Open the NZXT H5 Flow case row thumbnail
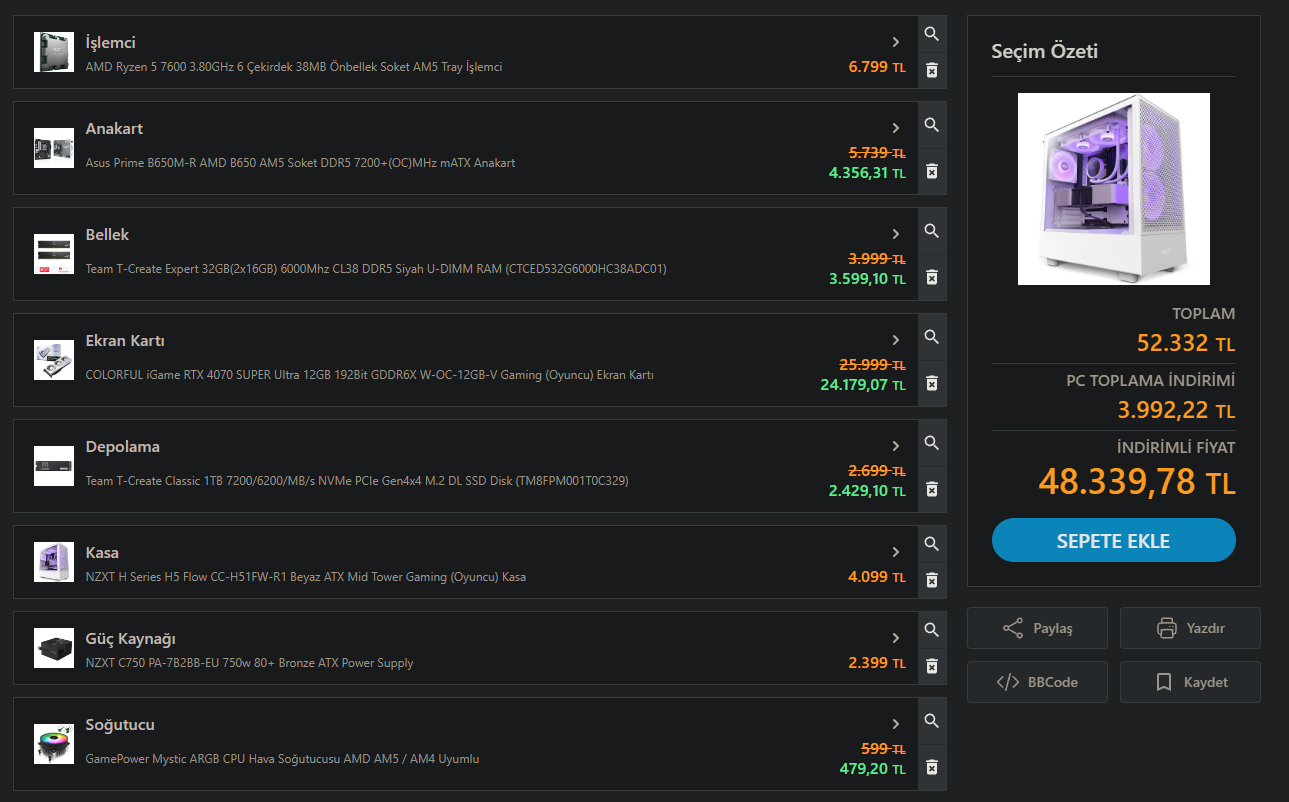Image resolution: width=1289 pixels, height=802 pixels. tap(54, 562)
